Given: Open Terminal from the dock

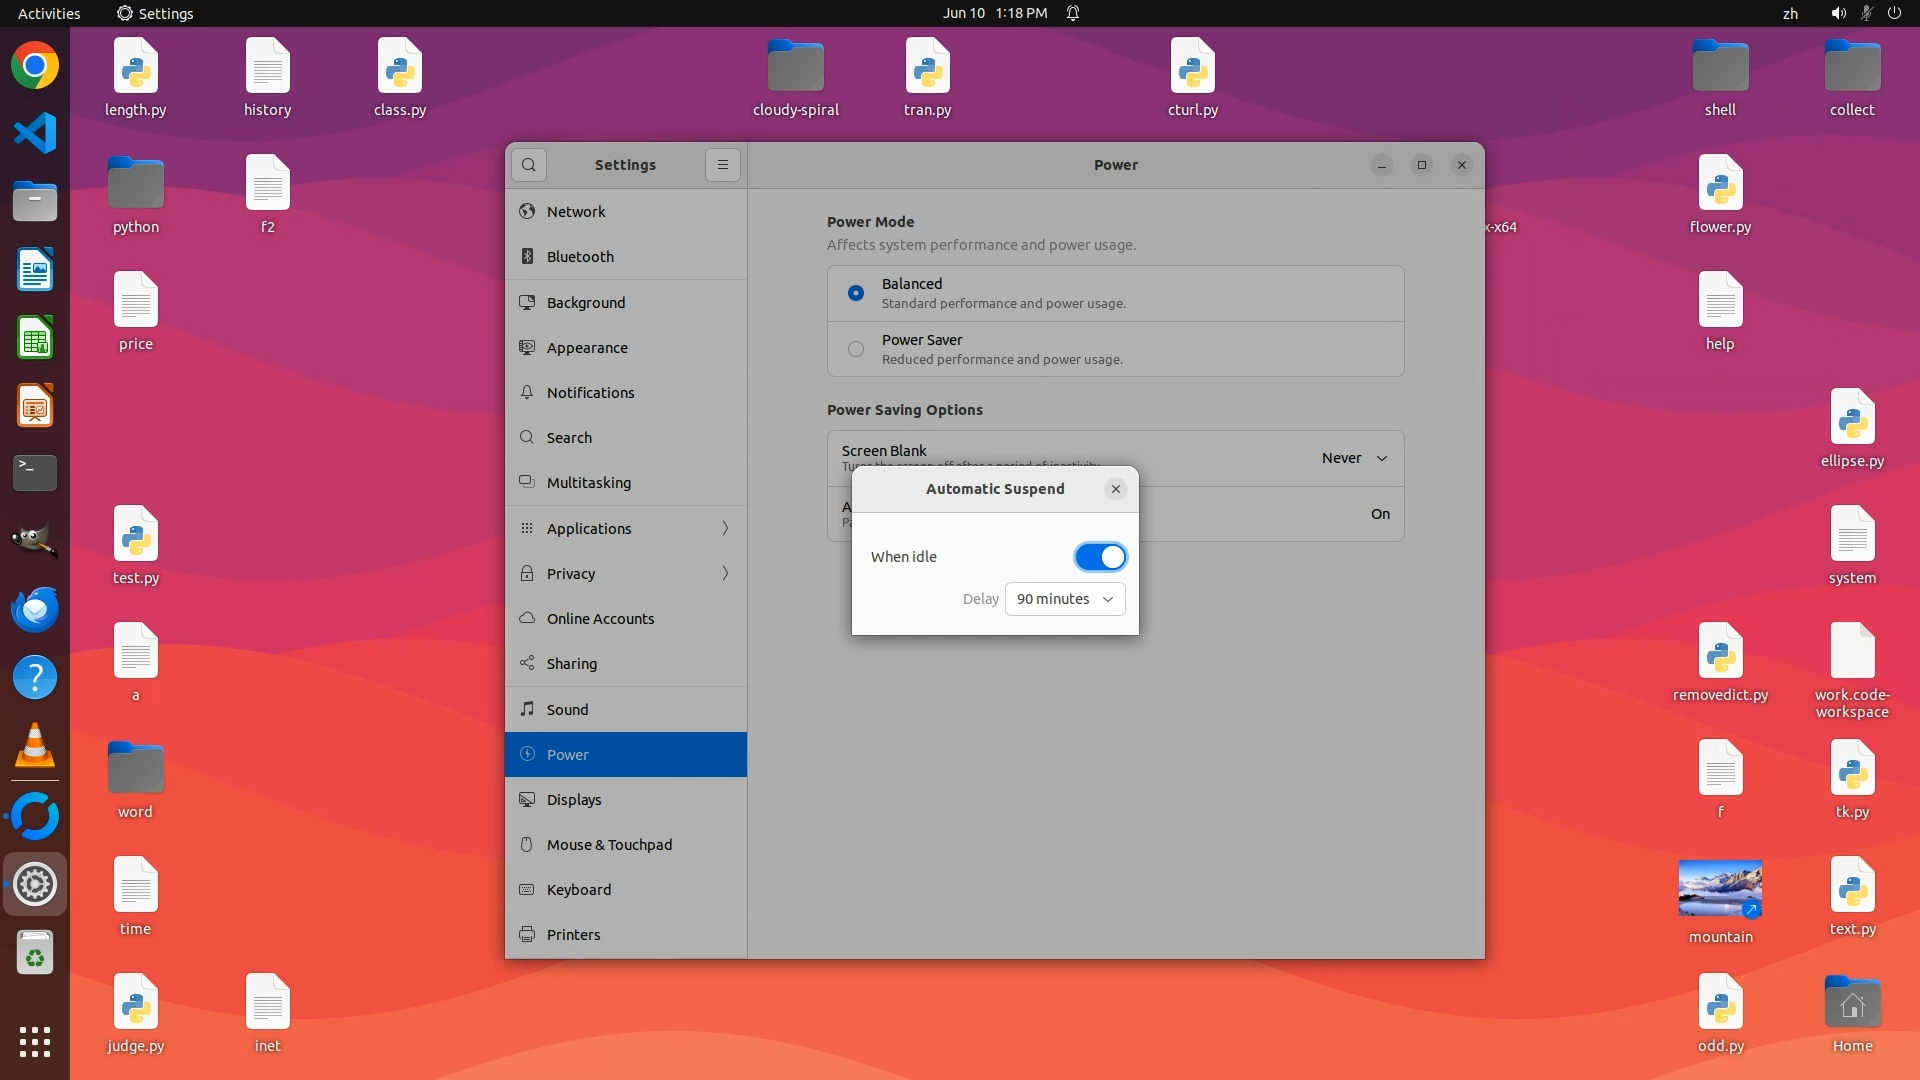Looking at the screenshot, I should pyautogui.click(x=35, y=473).
